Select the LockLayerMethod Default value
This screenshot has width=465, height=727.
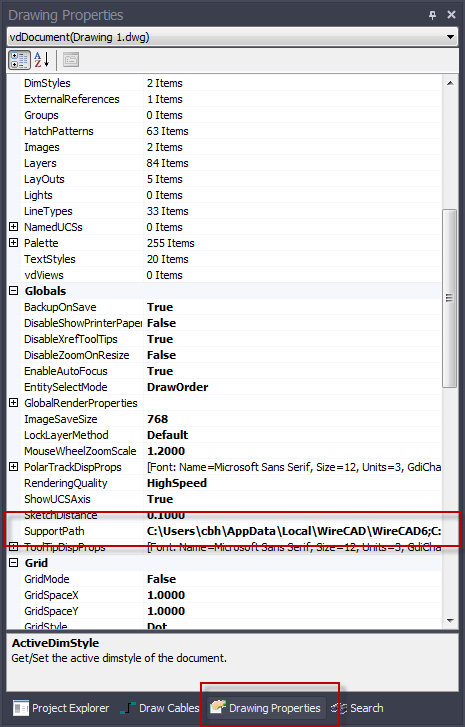click(x=293, y=435)
